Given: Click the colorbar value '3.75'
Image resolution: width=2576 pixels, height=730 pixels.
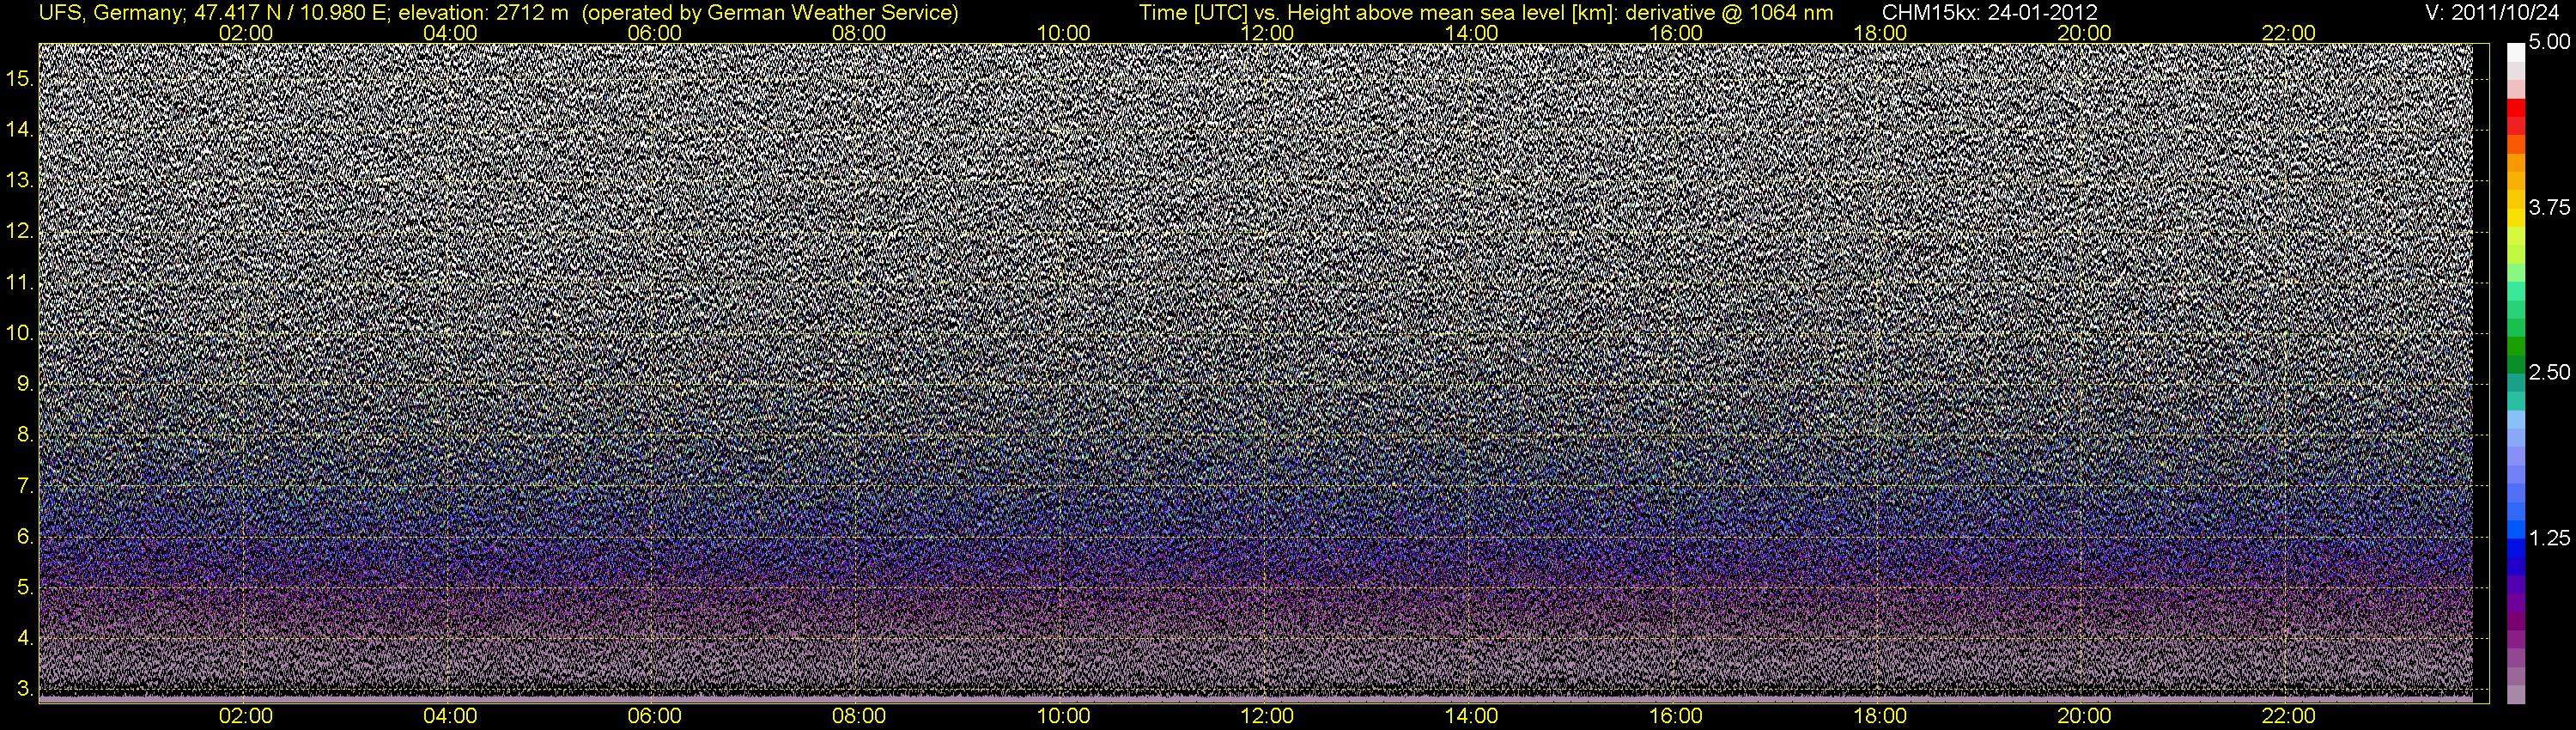Looking at the screenshot, I should tap(2550, 208).
